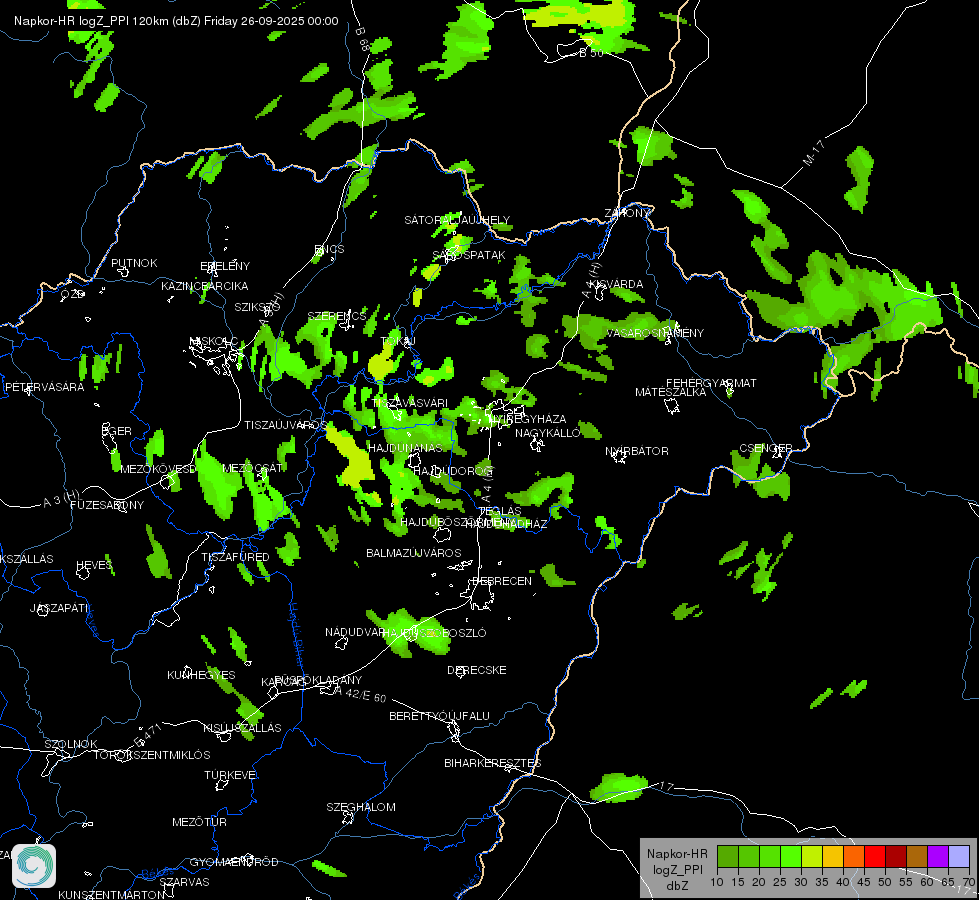Click the TOROKSZENTMIKLOS town label
The height and width of the screenshot is (900, 979).
(152, 755)
